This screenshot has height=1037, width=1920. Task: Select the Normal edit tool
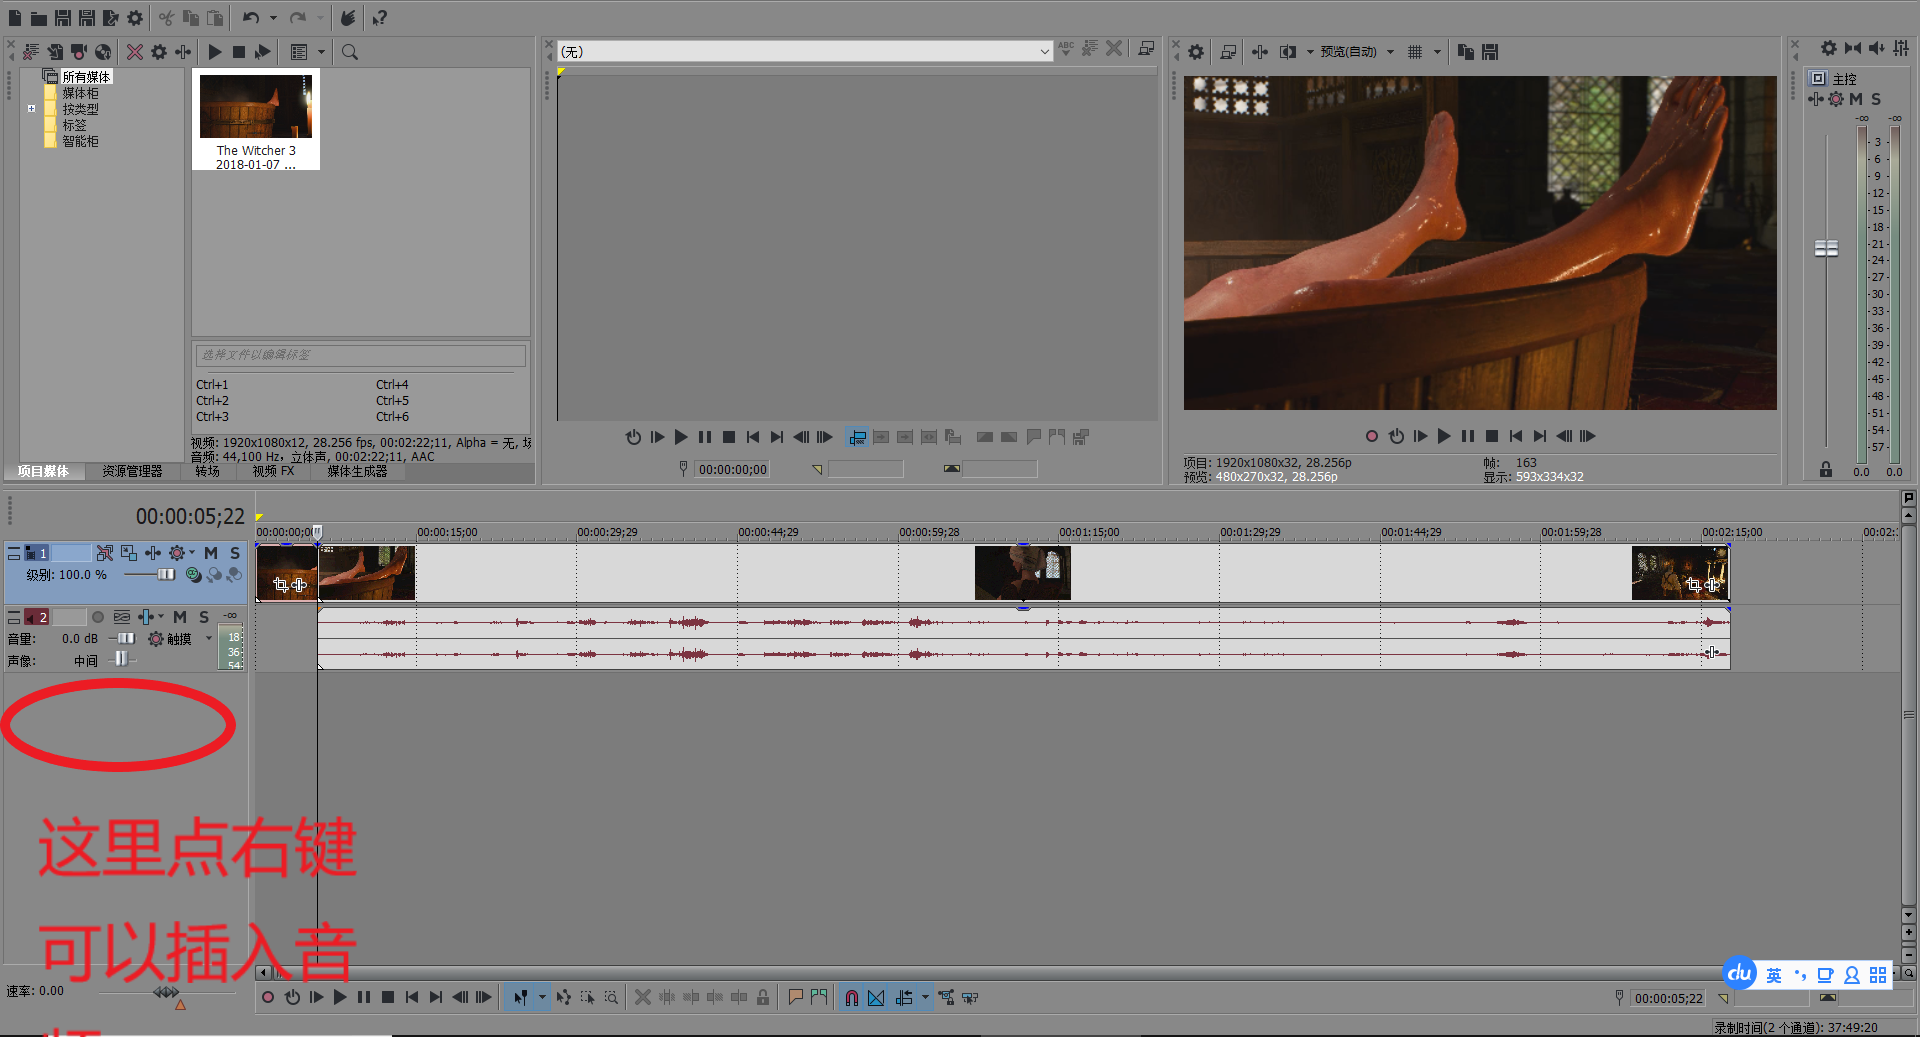[520, 997]
